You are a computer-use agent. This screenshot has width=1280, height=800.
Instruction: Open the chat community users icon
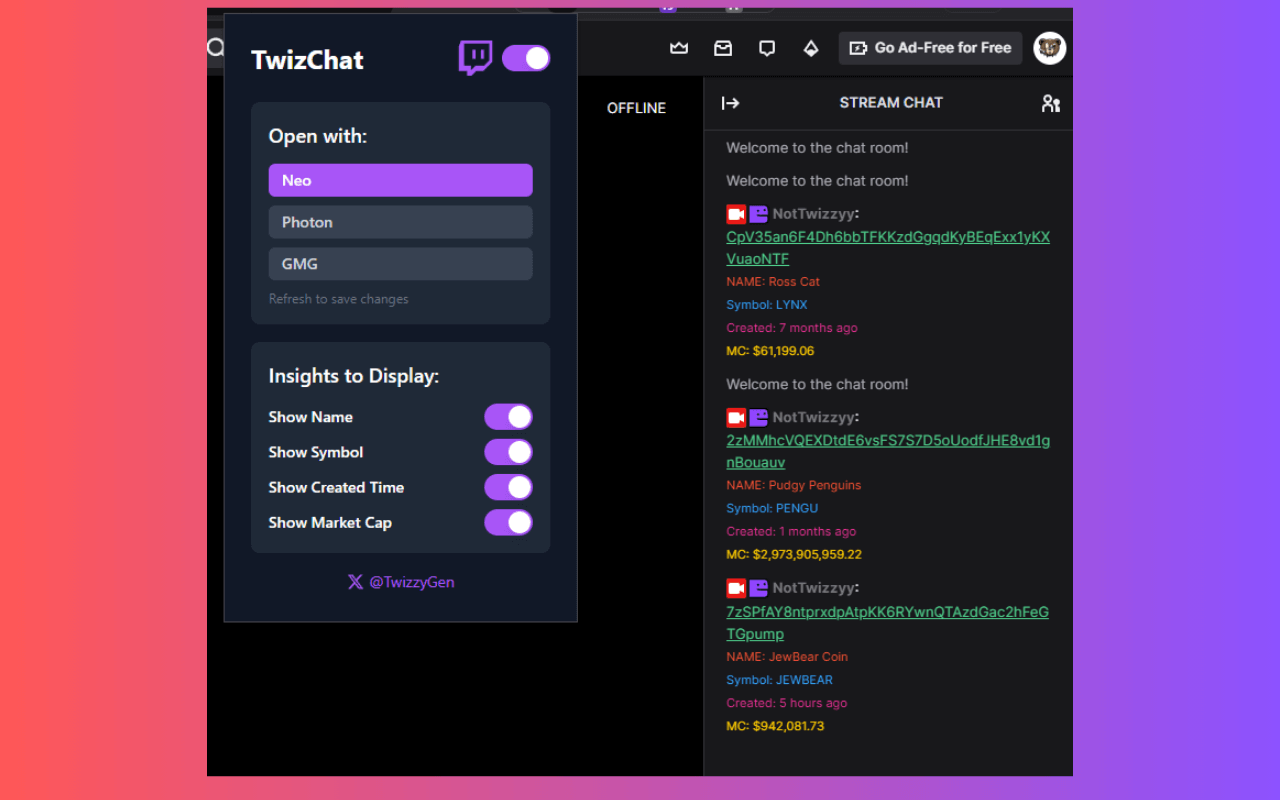1050,103
